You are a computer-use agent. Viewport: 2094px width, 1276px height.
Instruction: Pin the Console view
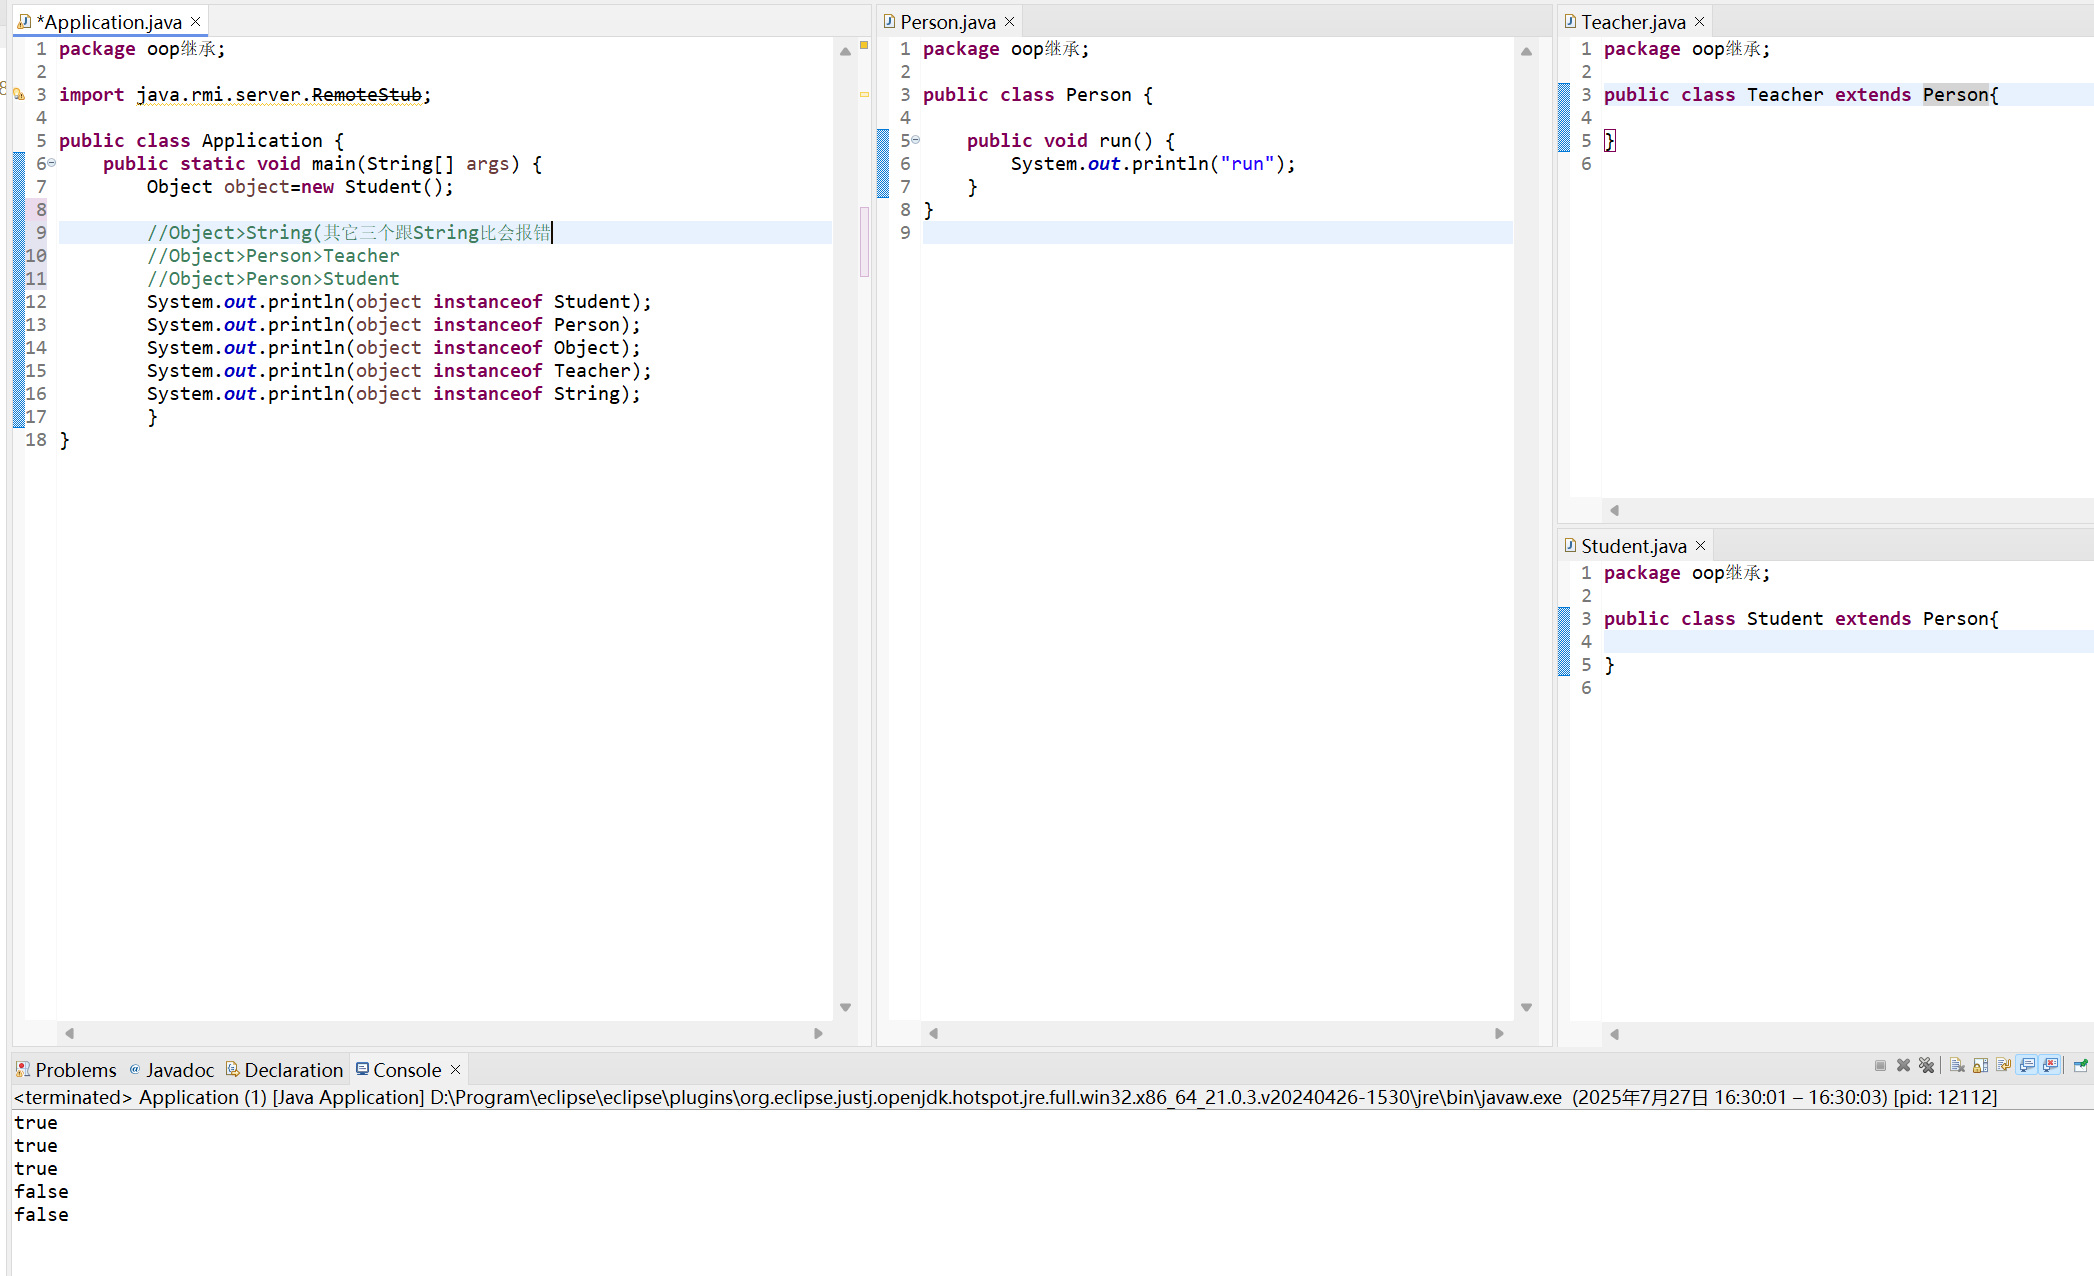pos(2080,1066)
